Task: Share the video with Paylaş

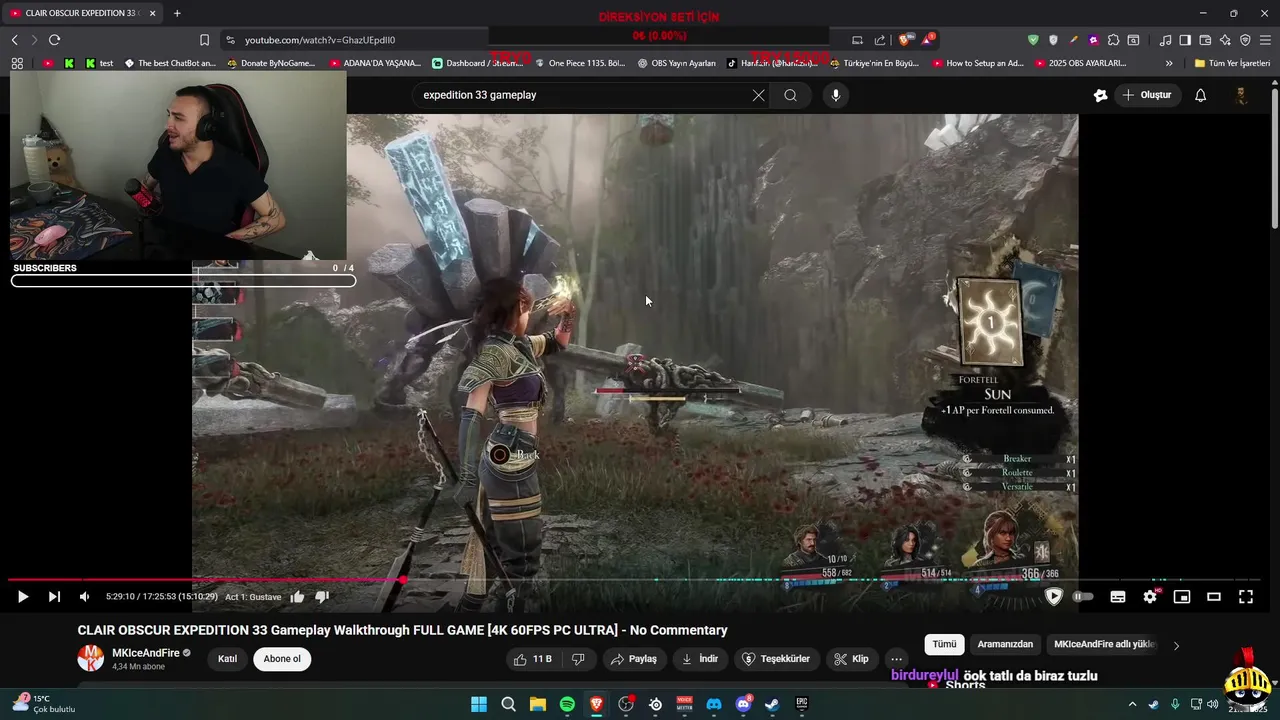Action: pos(634,659)
